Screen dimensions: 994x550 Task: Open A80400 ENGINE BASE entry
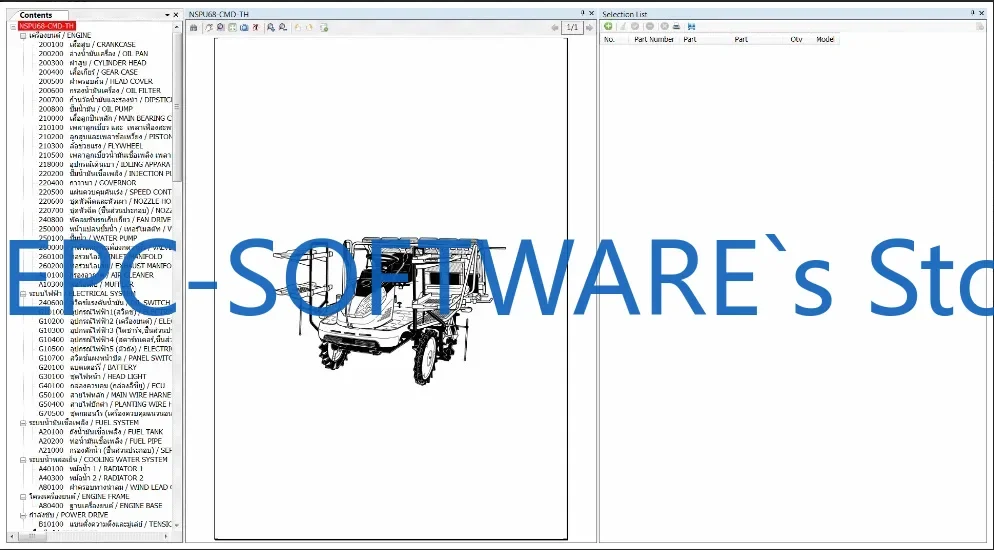tap(100, 506)
